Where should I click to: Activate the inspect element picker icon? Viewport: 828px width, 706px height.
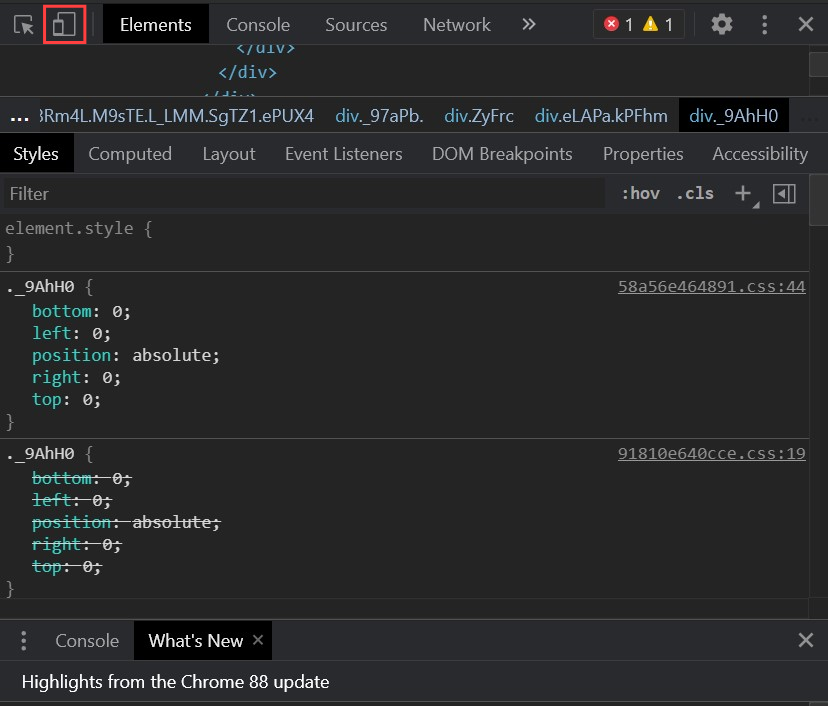click(x=24, y=25)
